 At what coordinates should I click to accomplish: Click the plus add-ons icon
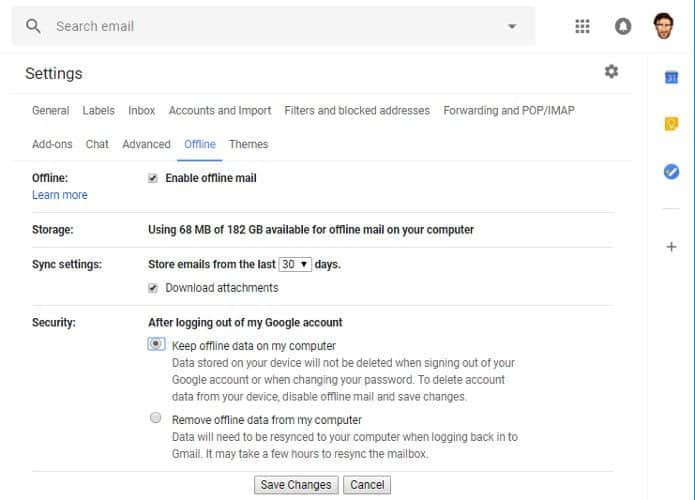(671, 246)
